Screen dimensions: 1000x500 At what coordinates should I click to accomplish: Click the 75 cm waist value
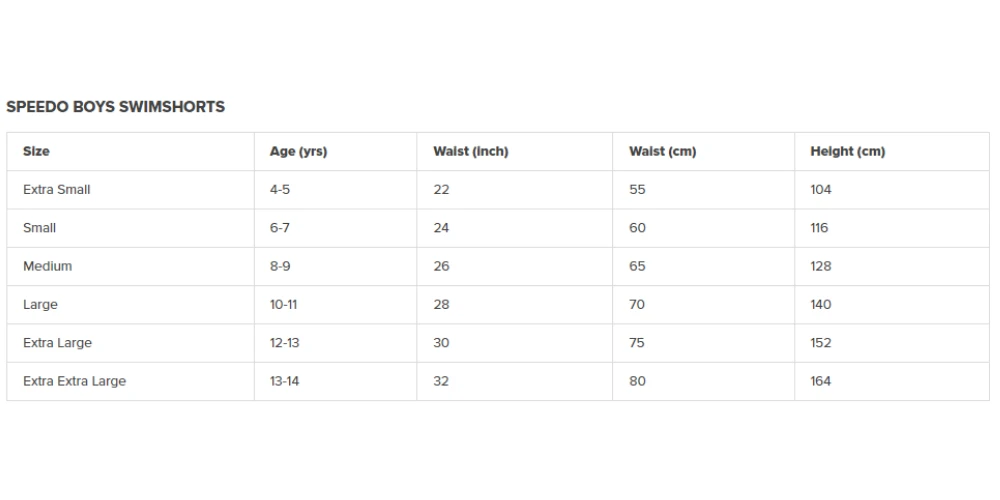(637, 343)
